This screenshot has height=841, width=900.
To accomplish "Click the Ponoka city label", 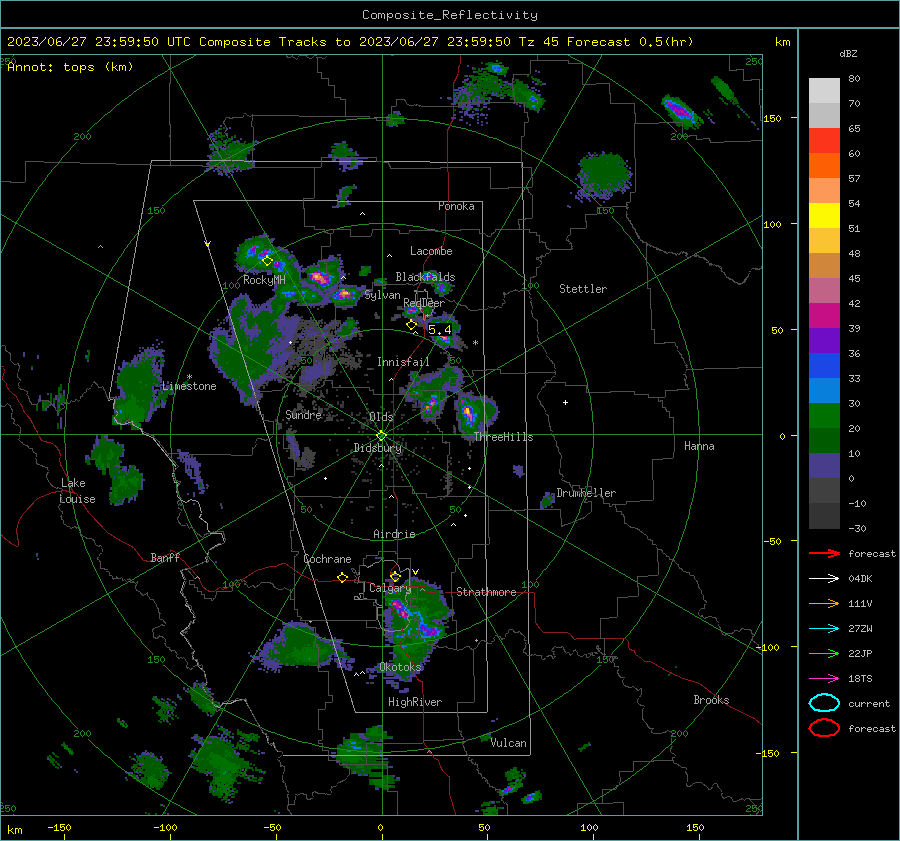I will (x=456, y=206).
